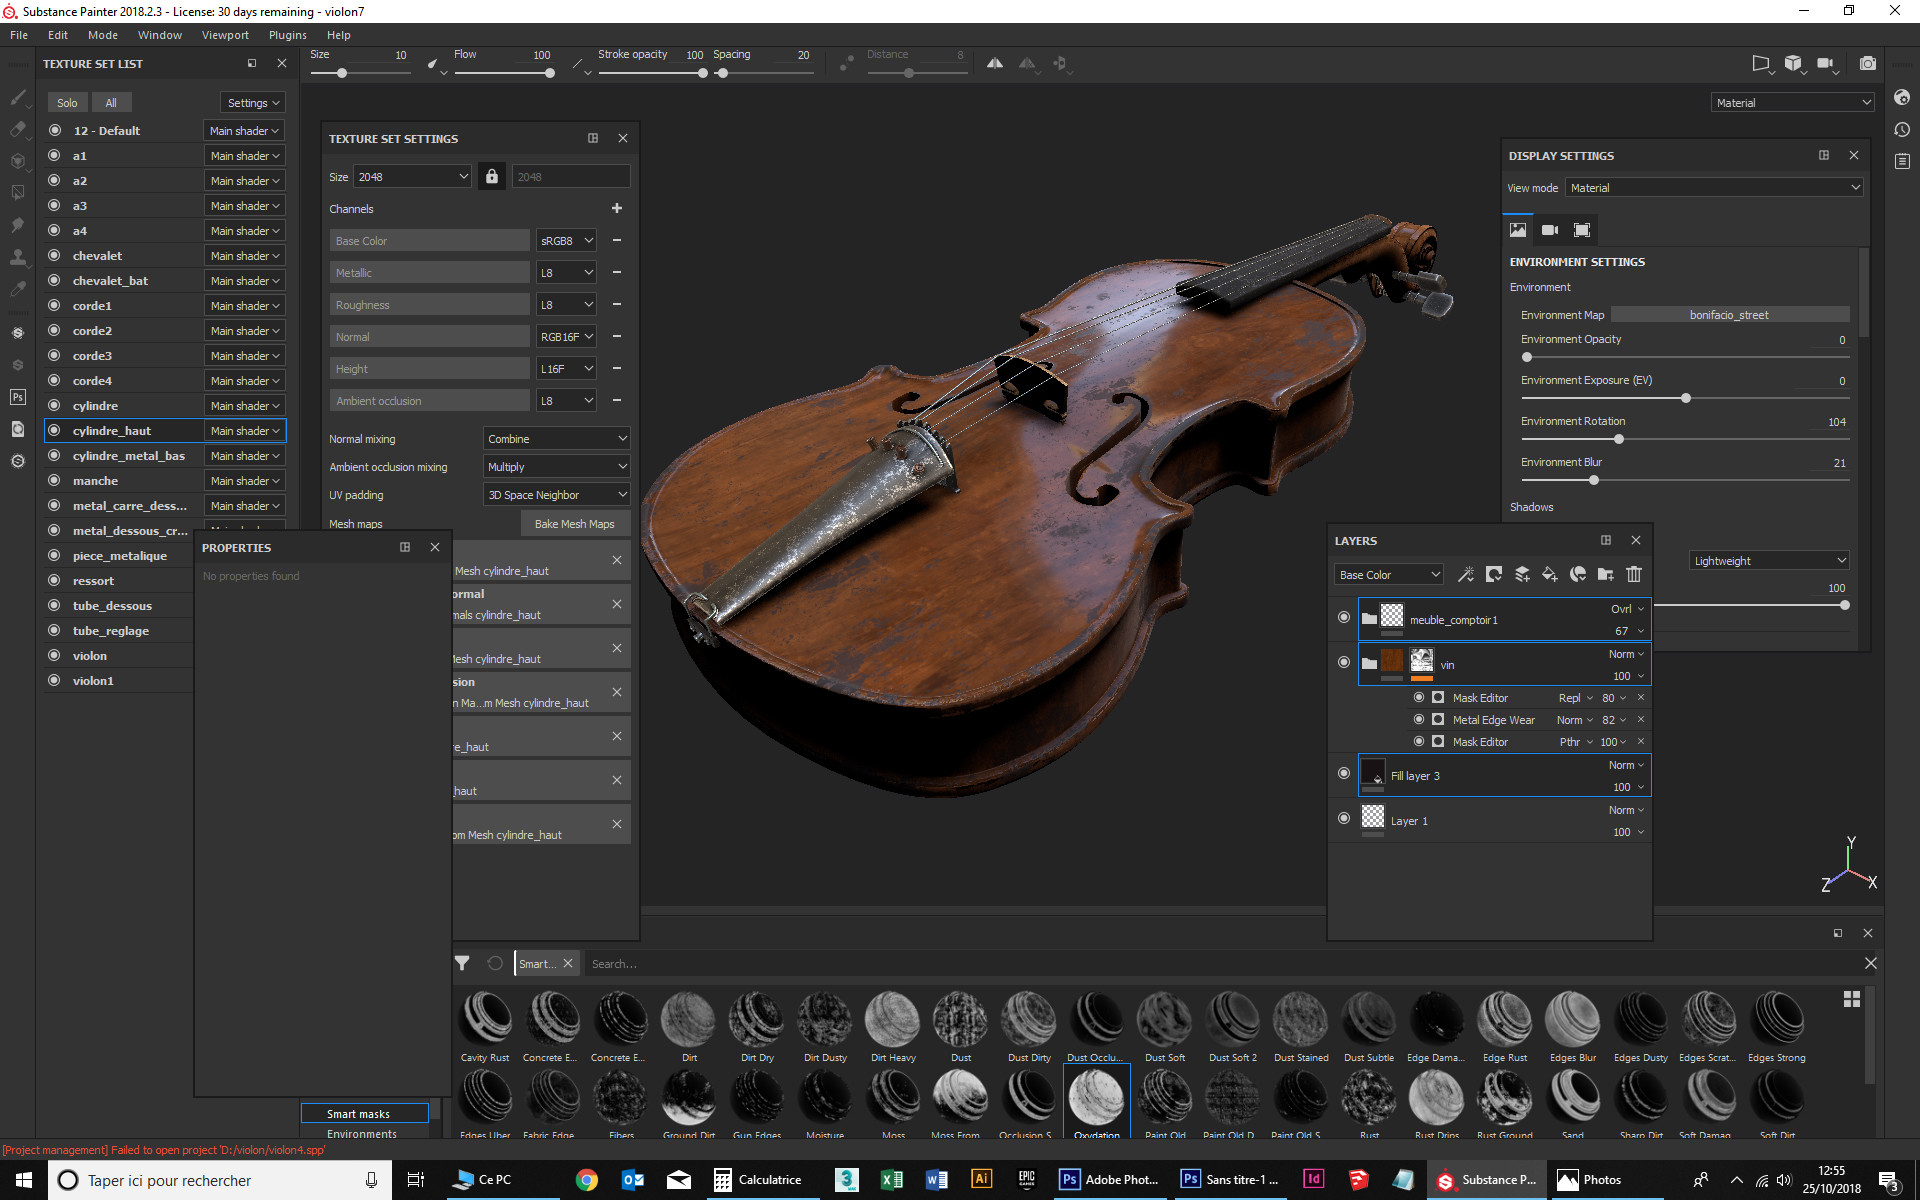Select Smart masks shelf category
Image resolution: width=1920 pixels, height=1200 pixels.
(365, 1113)
